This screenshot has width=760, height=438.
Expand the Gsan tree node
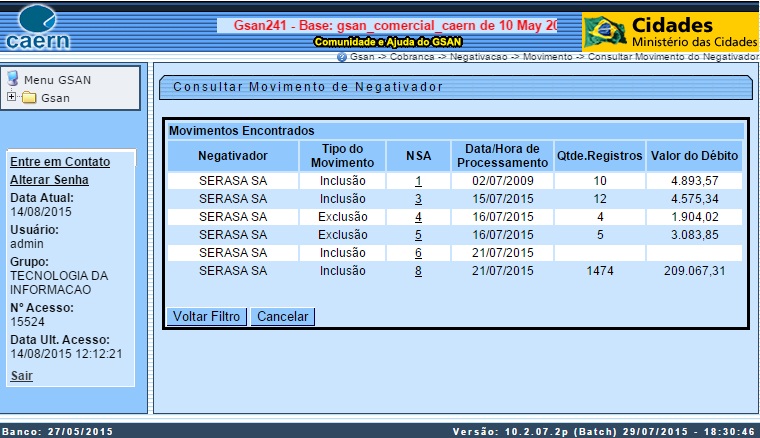click(x=10, y=97)
